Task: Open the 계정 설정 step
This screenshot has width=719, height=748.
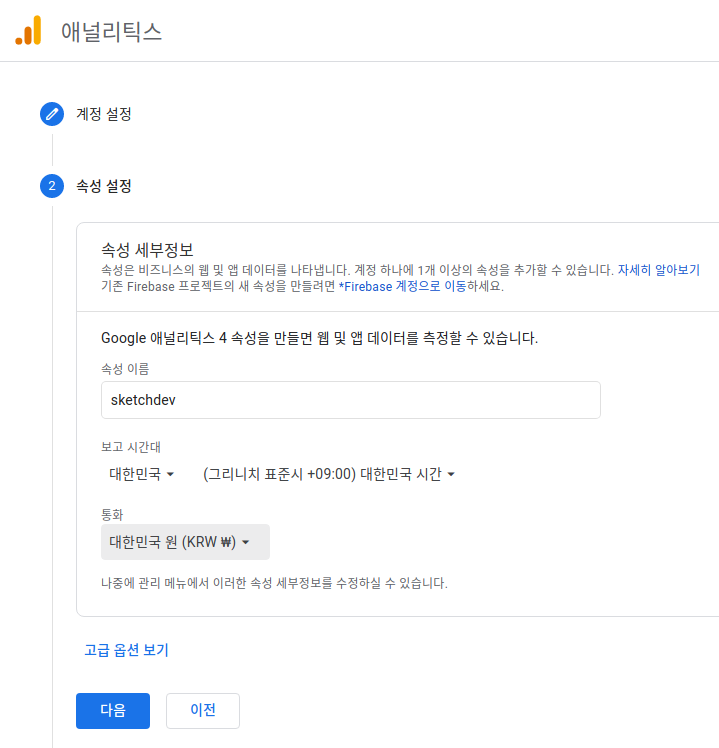Action: 104,114
